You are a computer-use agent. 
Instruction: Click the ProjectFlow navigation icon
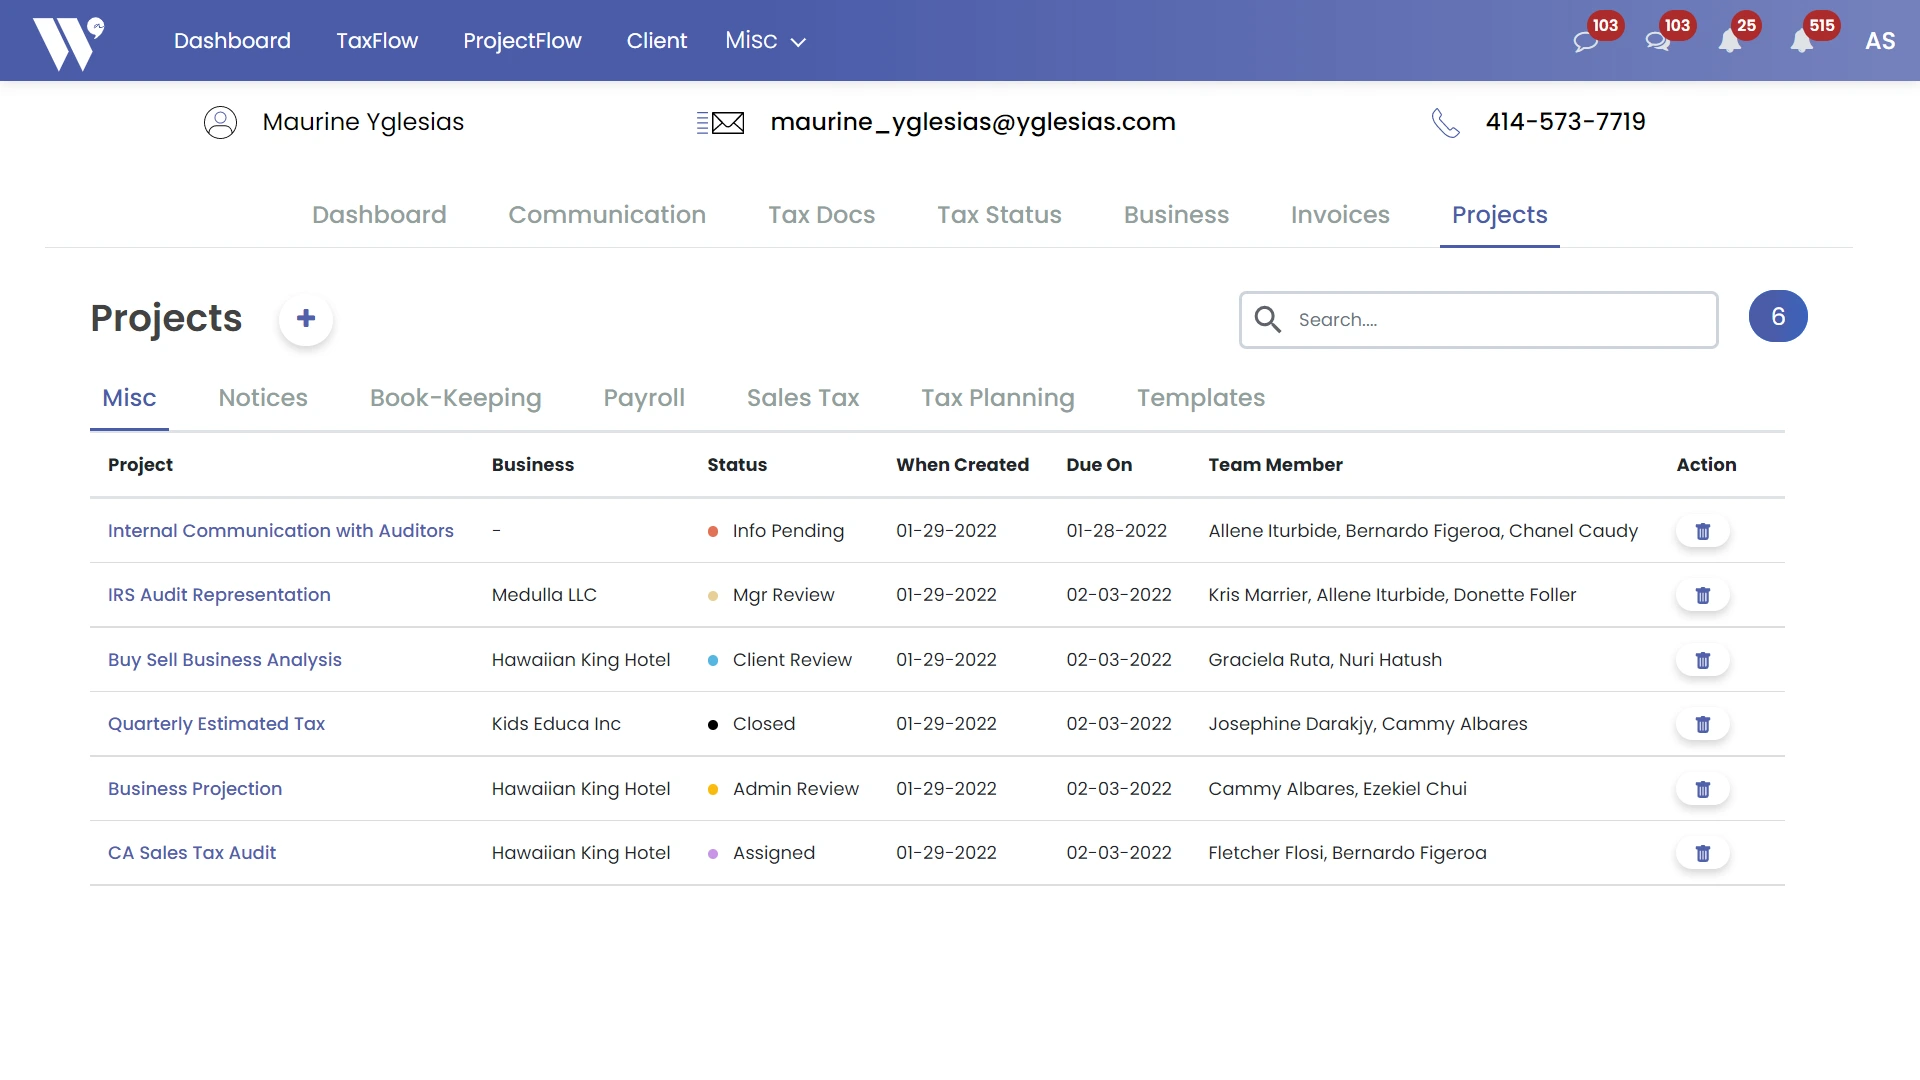point(522,40)
